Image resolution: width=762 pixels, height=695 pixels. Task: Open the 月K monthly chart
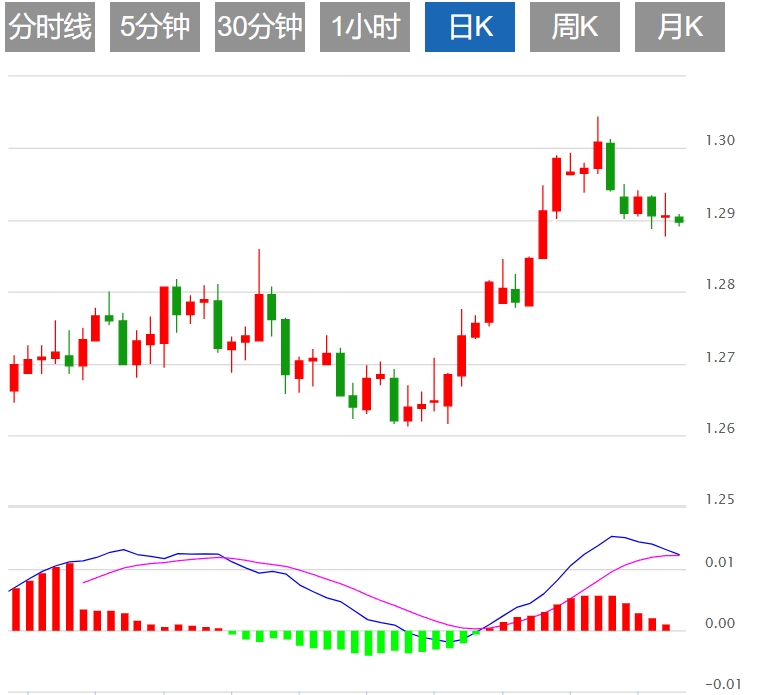(x=680, y=27)
